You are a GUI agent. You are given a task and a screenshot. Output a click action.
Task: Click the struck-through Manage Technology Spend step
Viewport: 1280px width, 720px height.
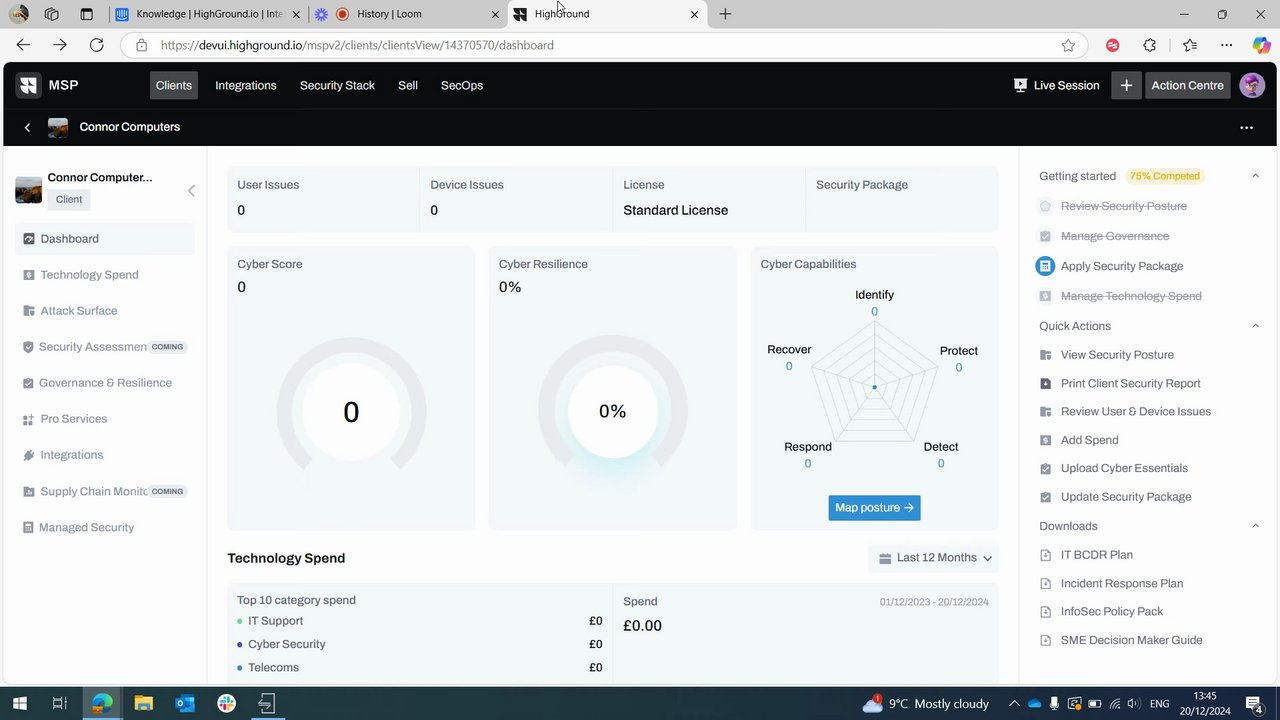click(1131, 296)
